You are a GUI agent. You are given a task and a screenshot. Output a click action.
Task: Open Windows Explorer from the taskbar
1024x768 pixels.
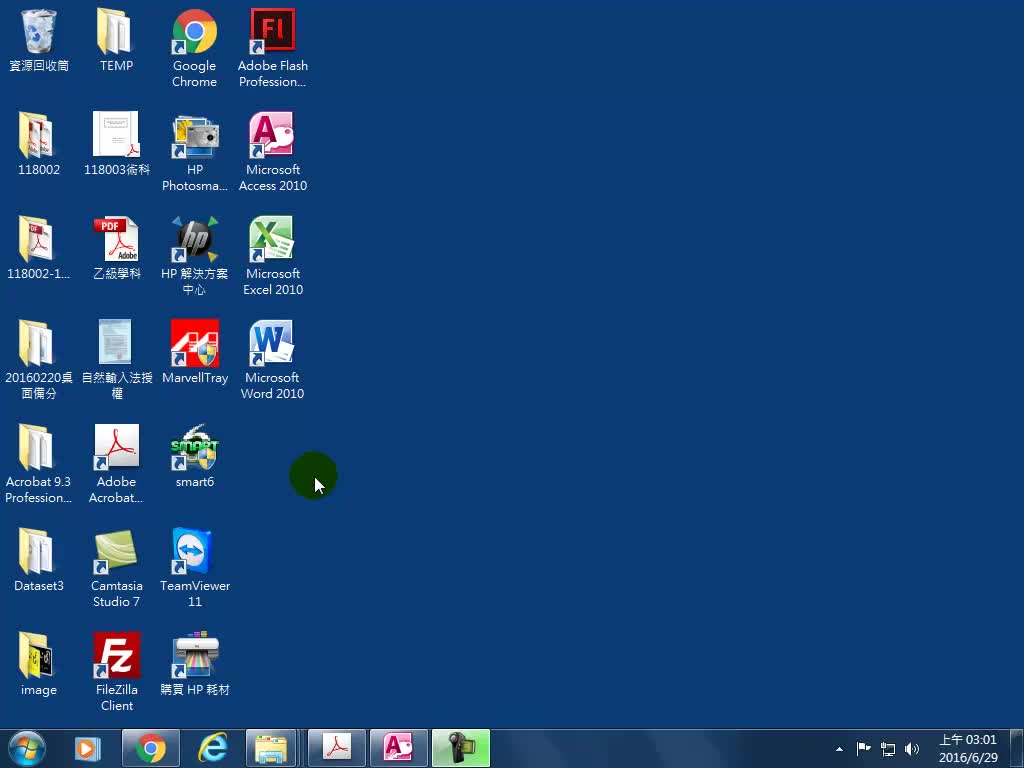[x=270, y=748]
